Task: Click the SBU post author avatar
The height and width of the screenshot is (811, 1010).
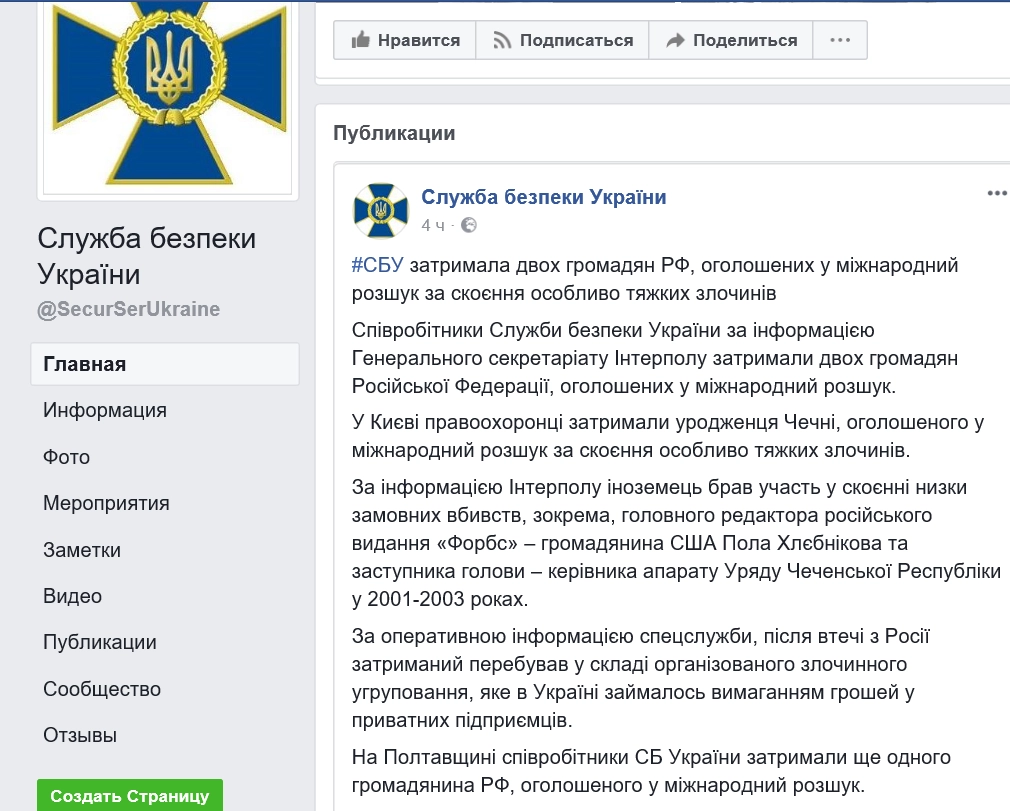Action: [x=381, y=210]
